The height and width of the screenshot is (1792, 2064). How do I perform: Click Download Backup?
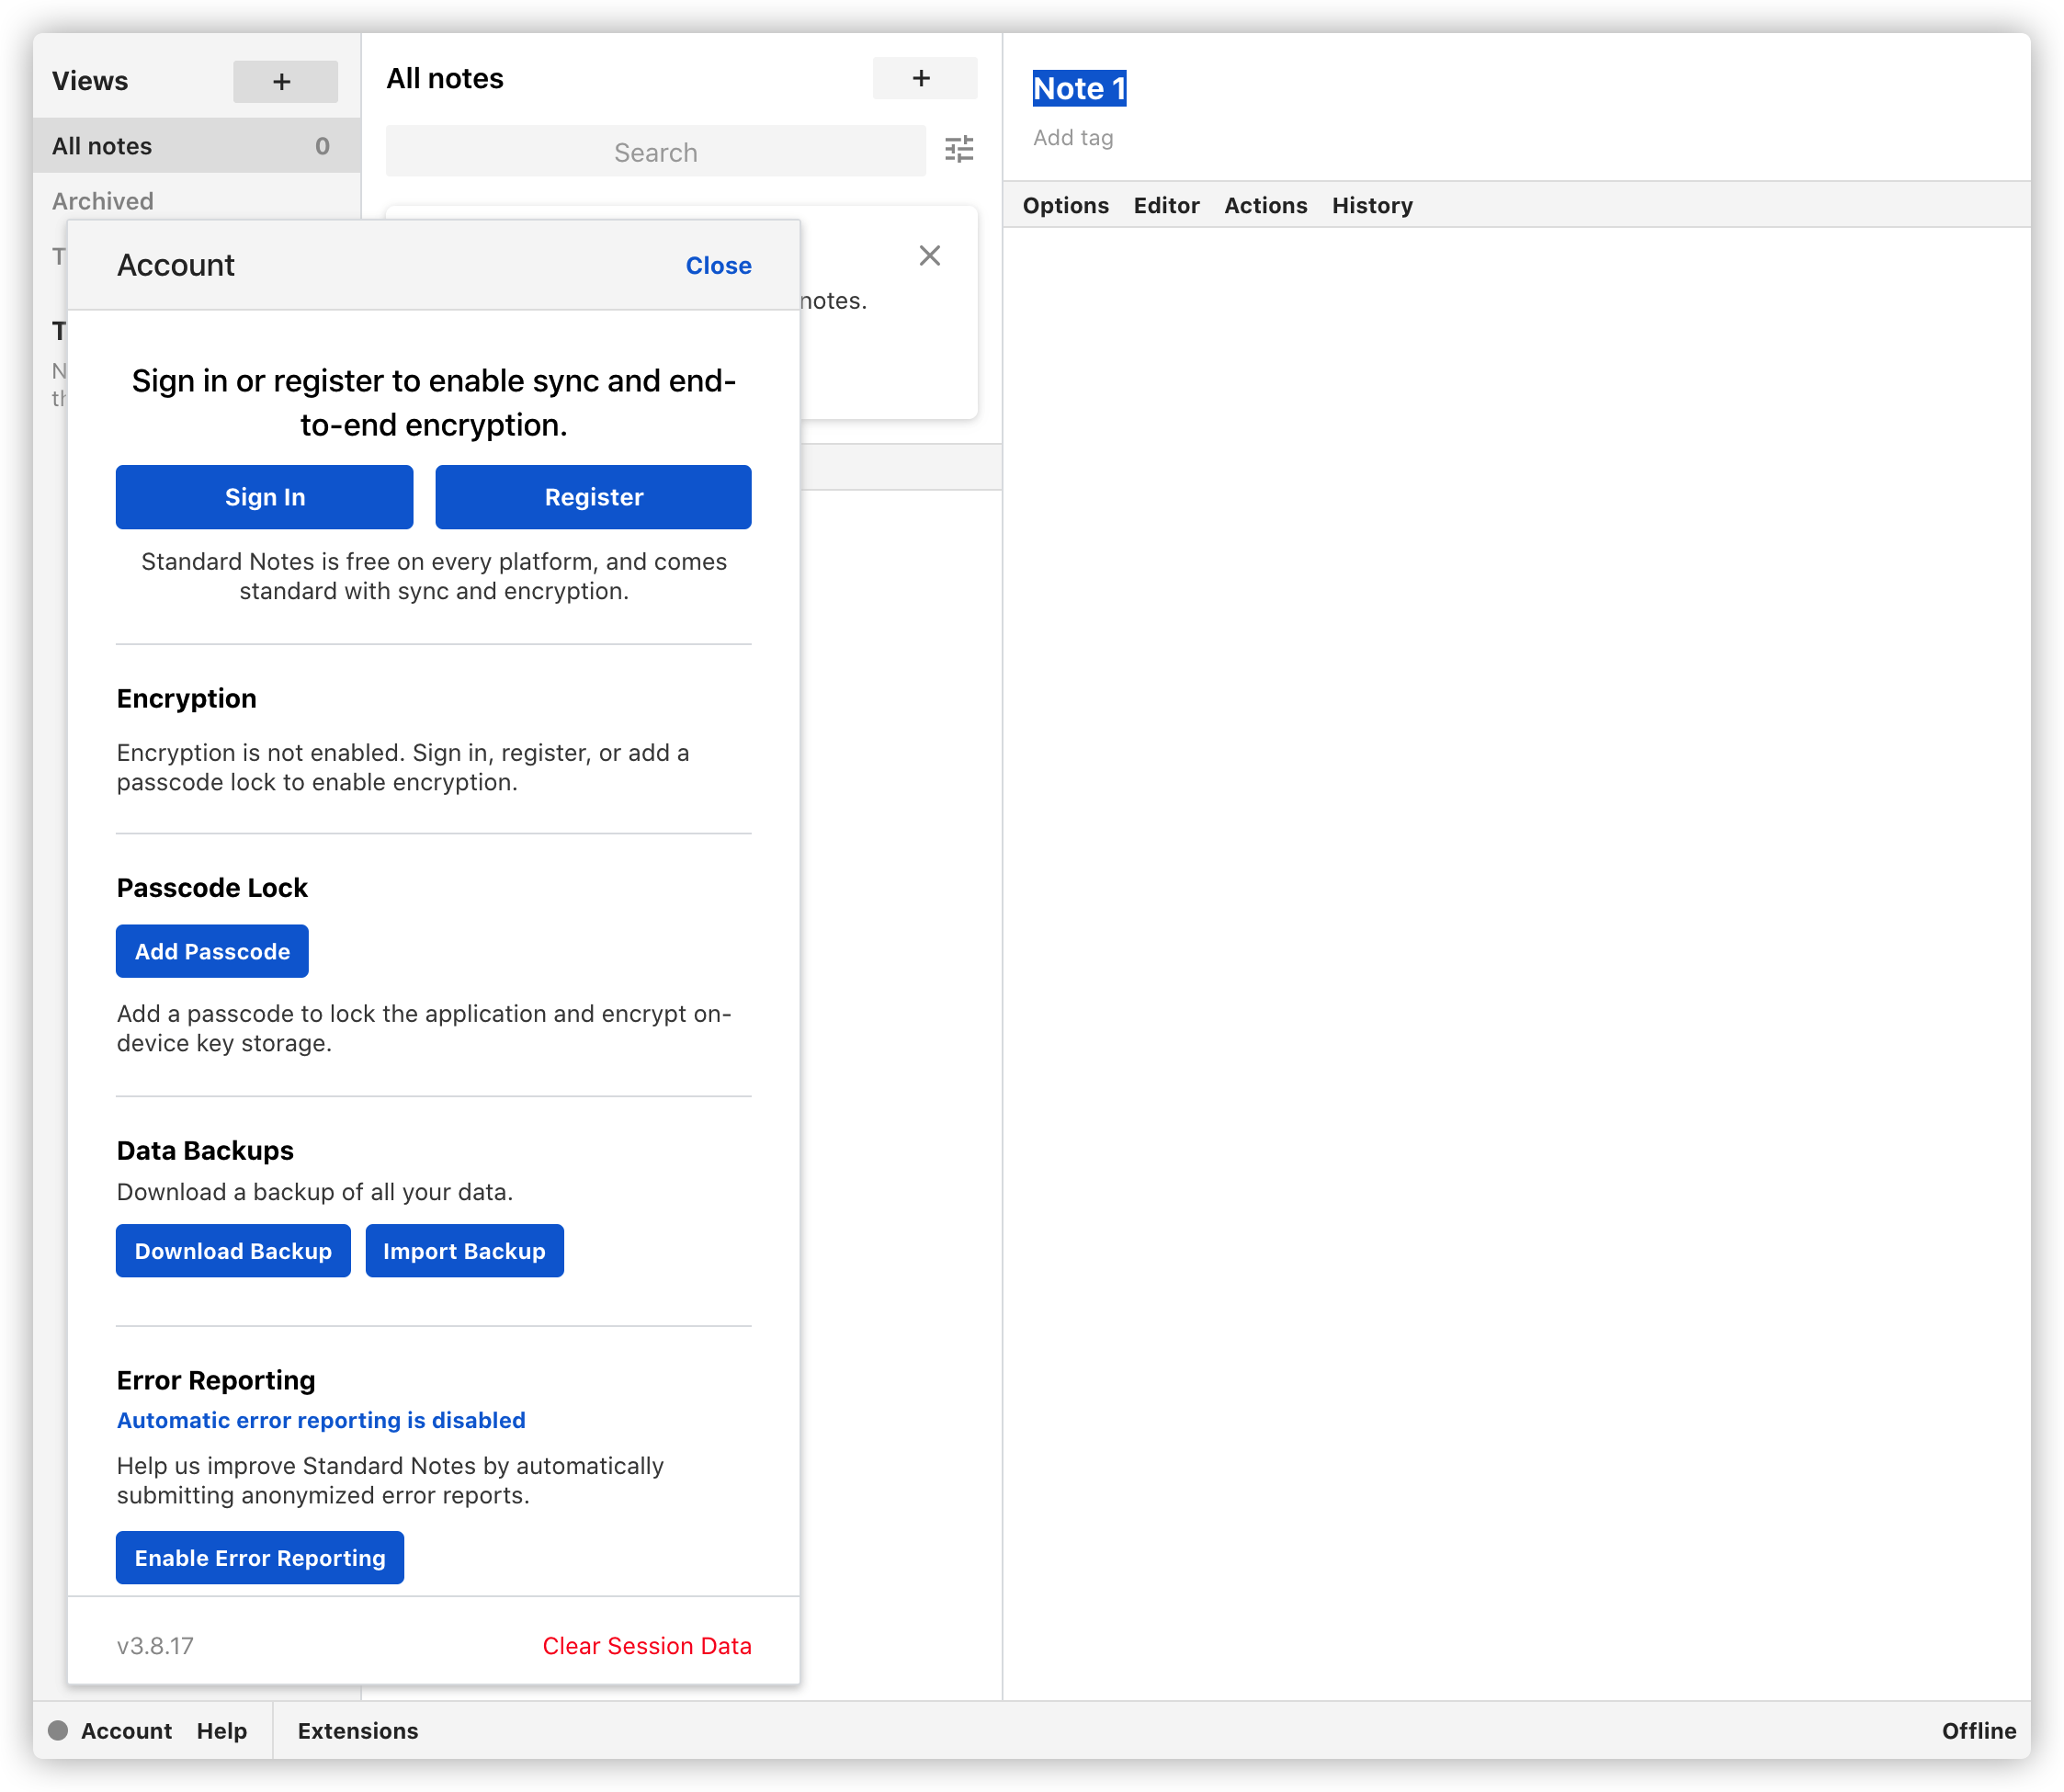pos(233,1251)
